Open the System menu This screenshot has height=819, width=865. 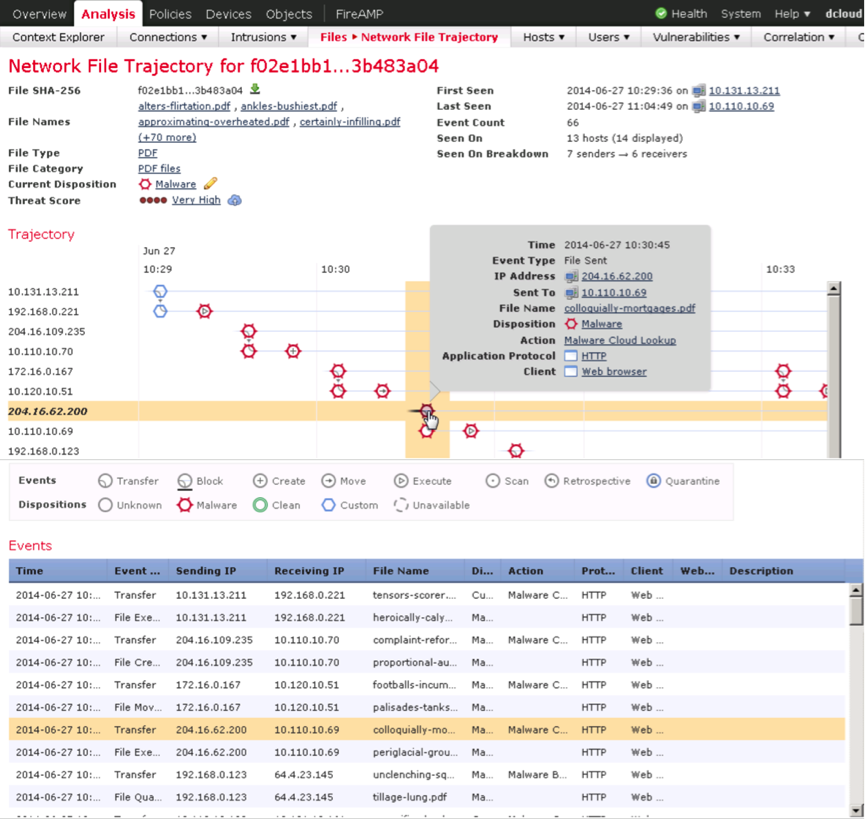coord(740,14)
